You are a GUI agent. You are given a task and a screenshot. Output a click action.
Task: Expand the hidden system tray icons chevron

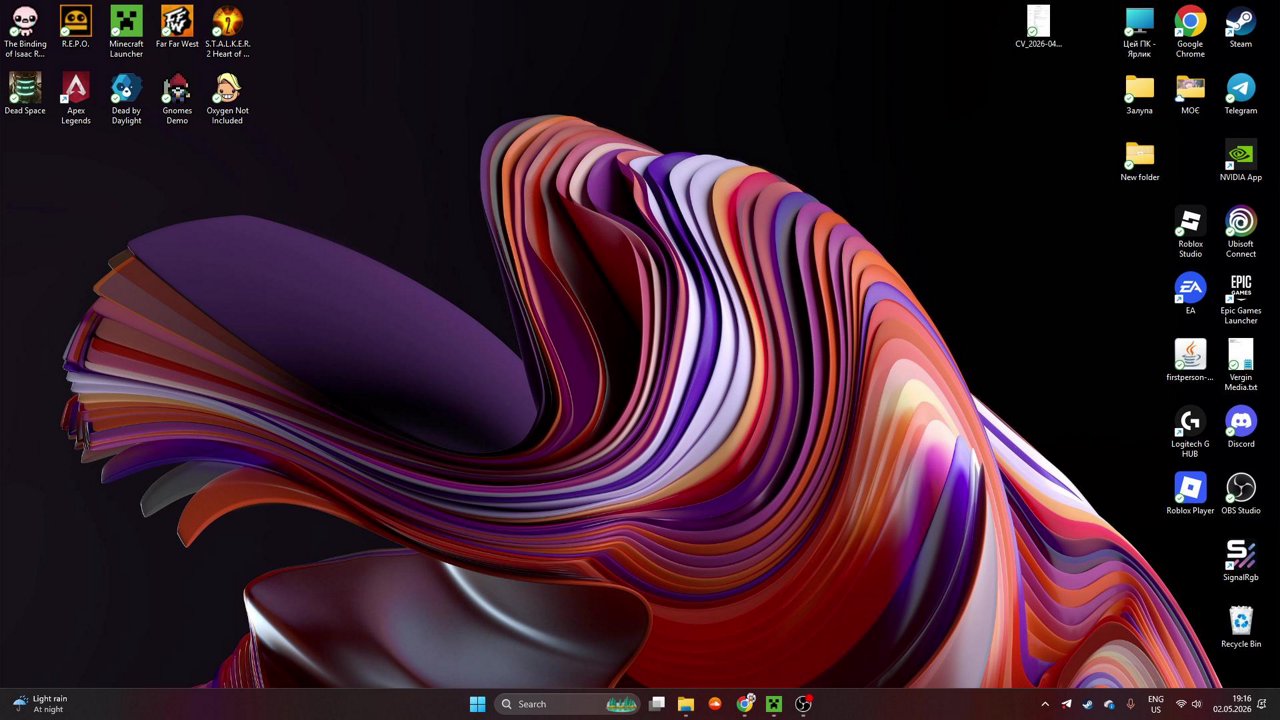(x=1045, y=704)
